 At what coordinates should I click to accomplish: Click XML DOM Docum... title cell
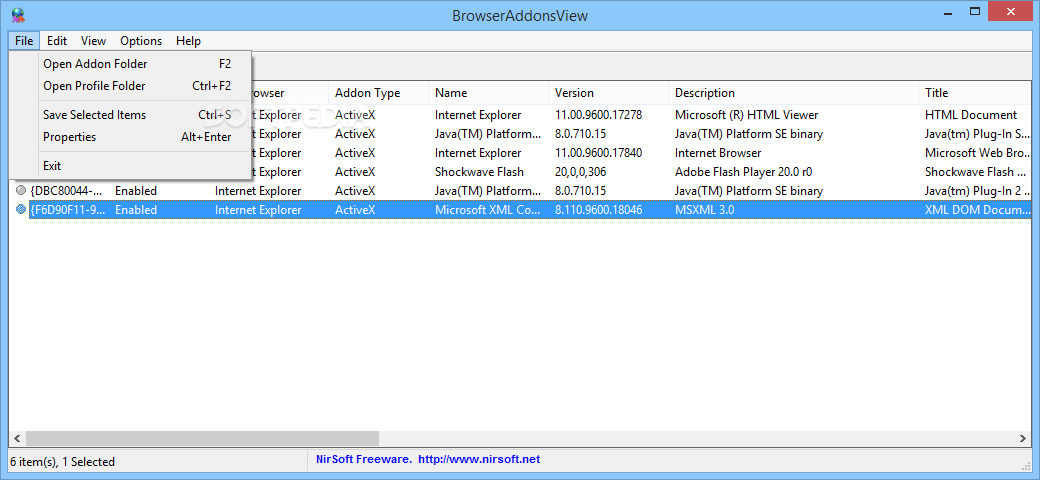978,210
